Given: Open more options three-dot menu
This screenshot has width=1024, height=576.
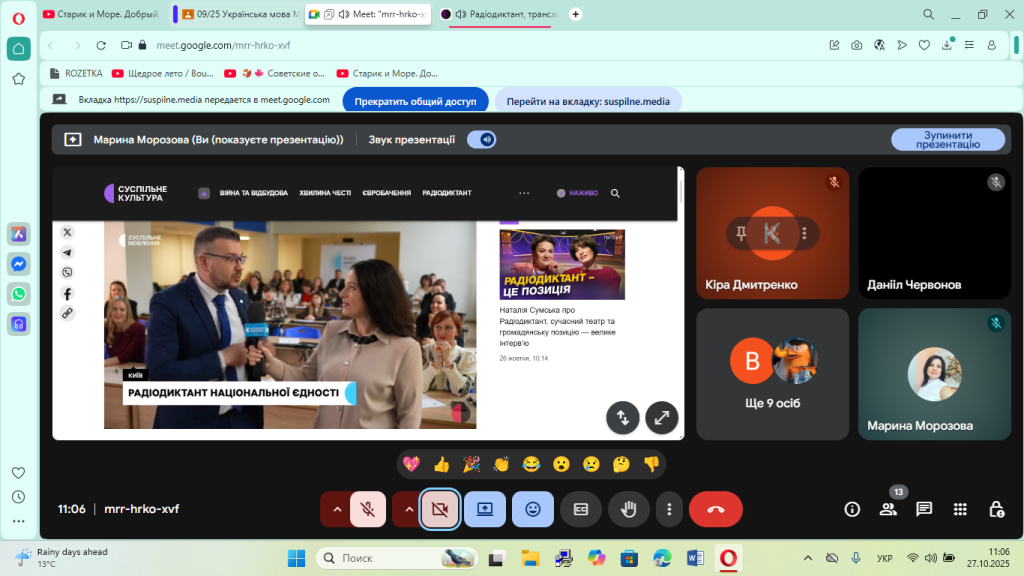Looking at the screenshot, I should tap(669, 509).
